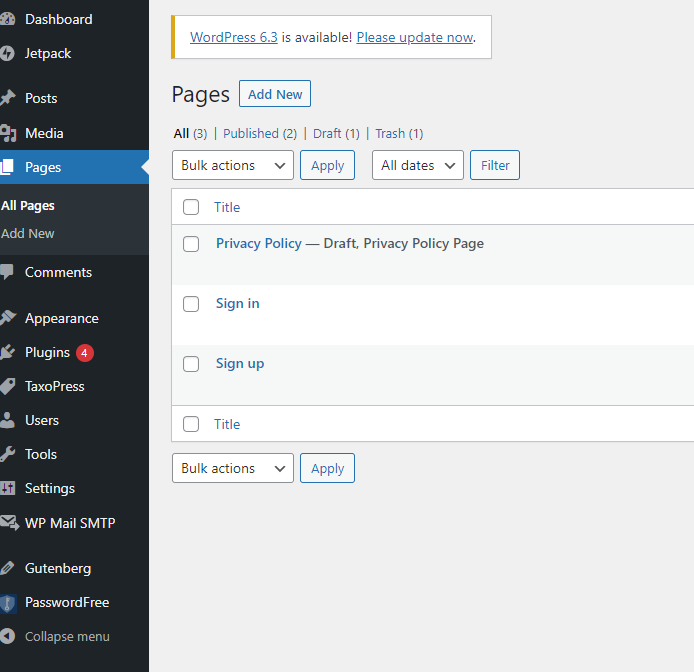The width and height of the screenshot is (694, 672).
Task: Click the Appearance paintbrush icon
Action: point(8,318)
